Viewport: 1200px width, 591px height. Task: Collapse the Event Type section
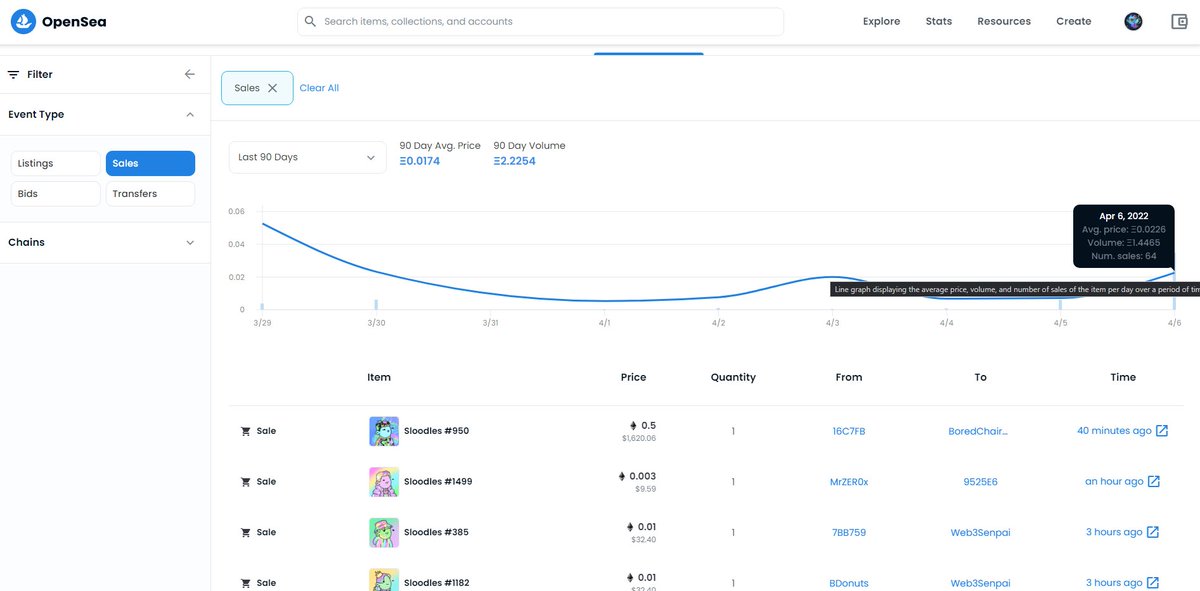click(x=190, y=114)
